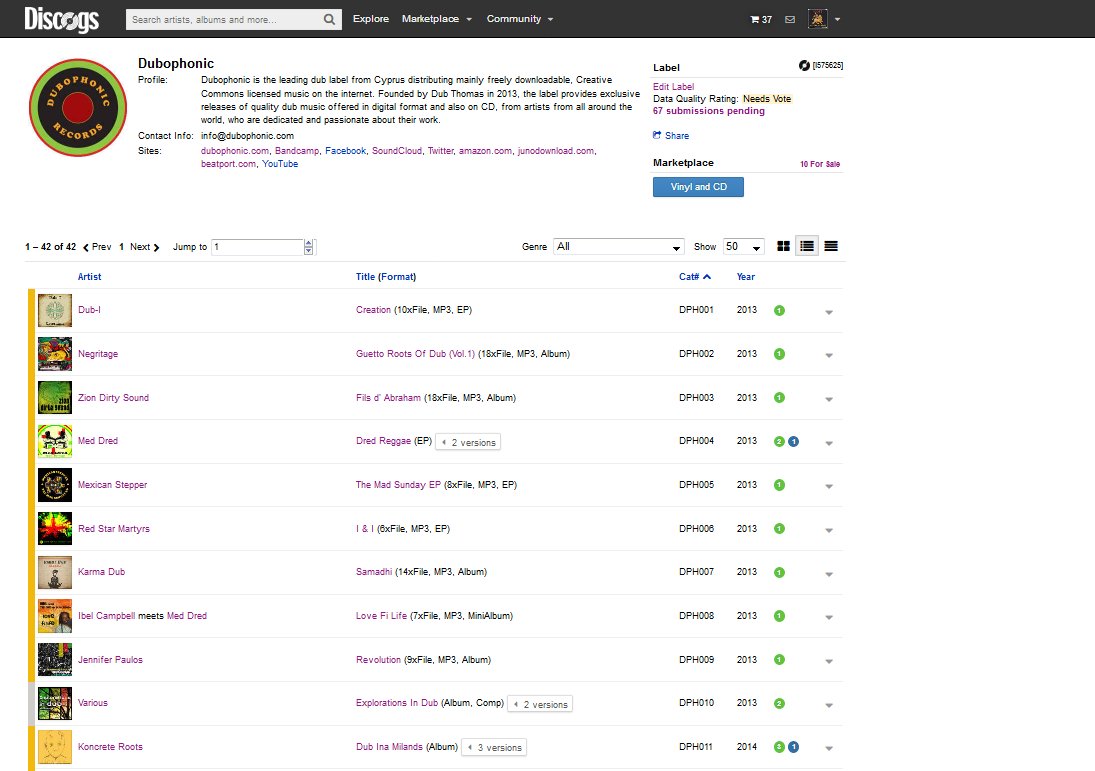This screenshot has height=771, width=1095.
Task: Open the Samadhi release title
Action: click(x=374, y=571)
